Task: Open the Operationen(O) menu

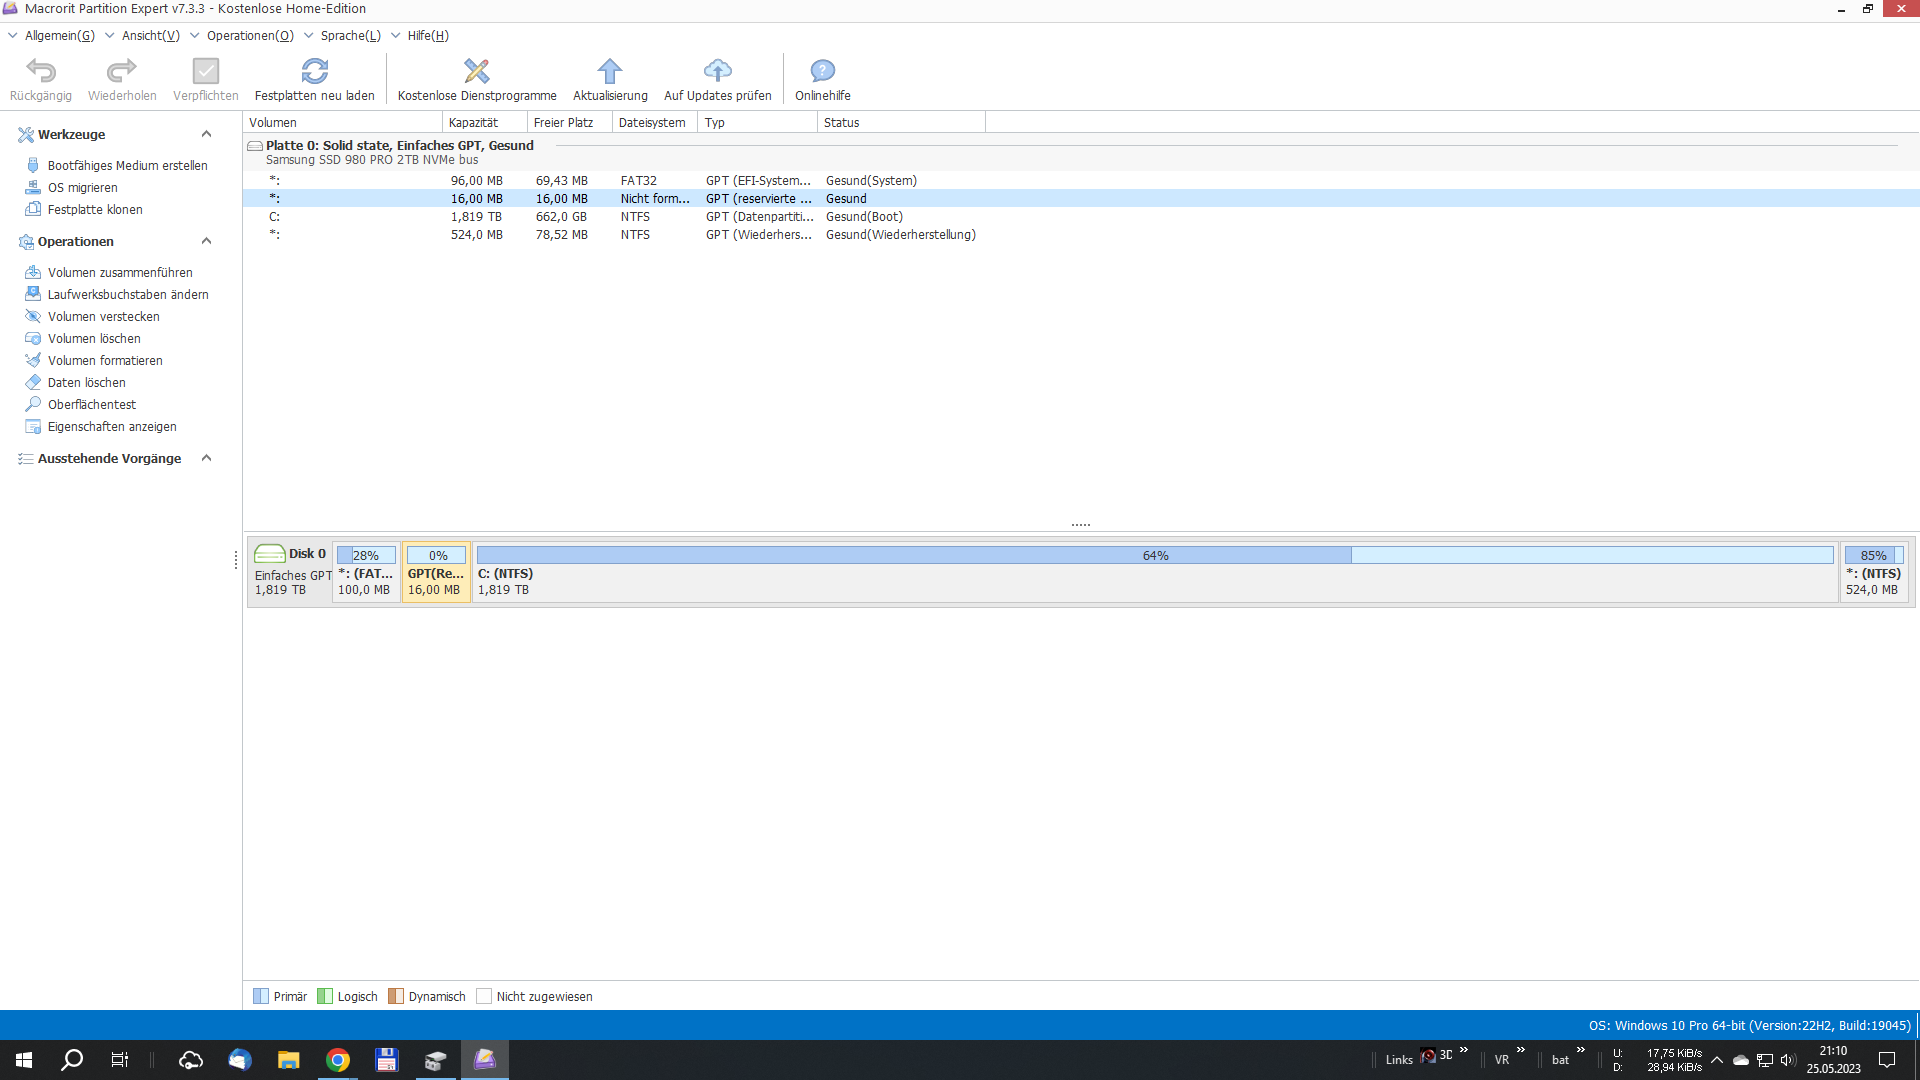Action: (250, 36)
